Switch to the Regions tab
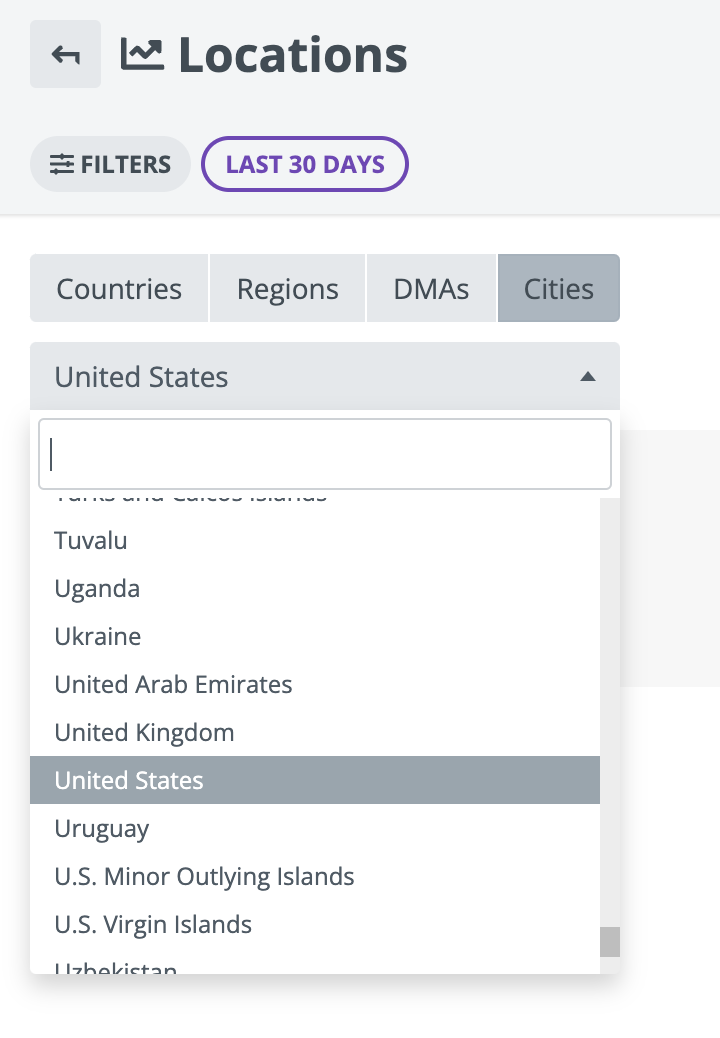Image resolution: width=720 pixels, height=1038 pixels. coord(287,289)
